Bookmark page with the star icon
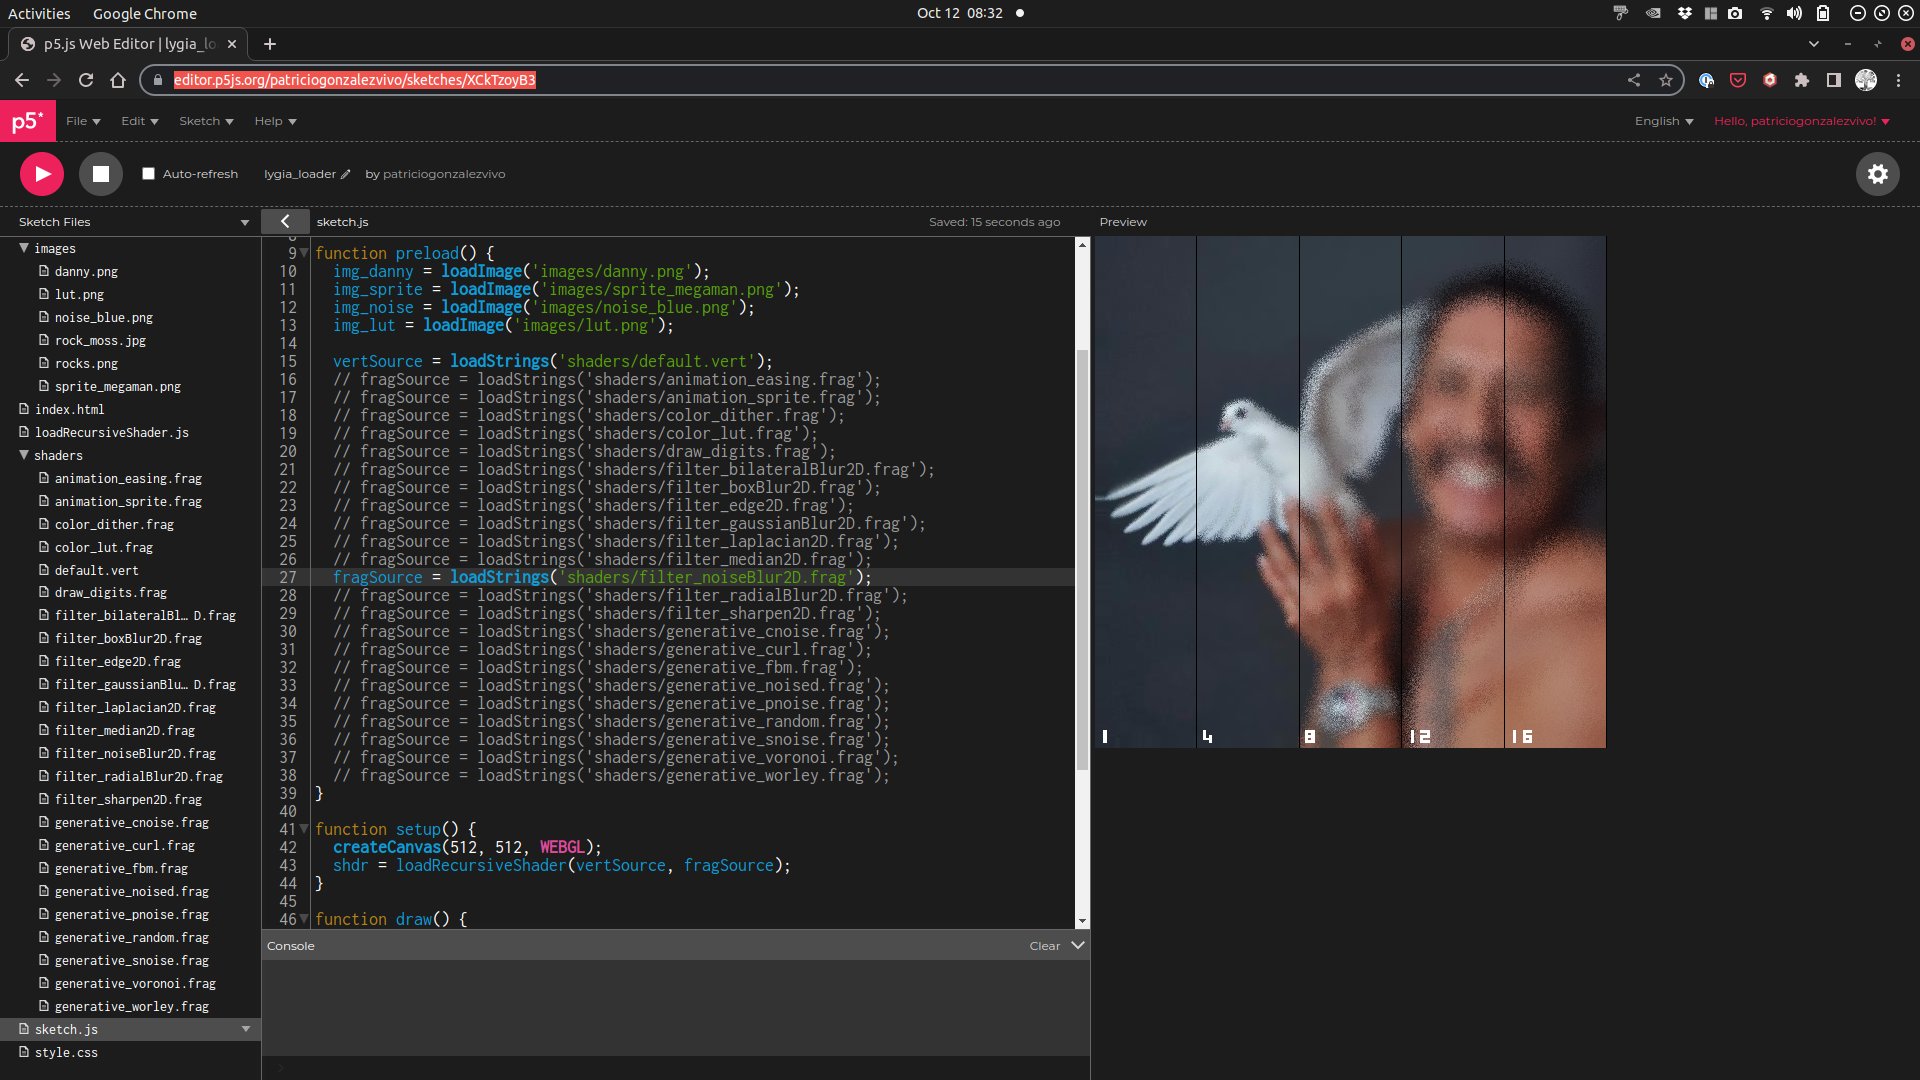This screenshot has width=1920, height=1080. coord(1665,80)
